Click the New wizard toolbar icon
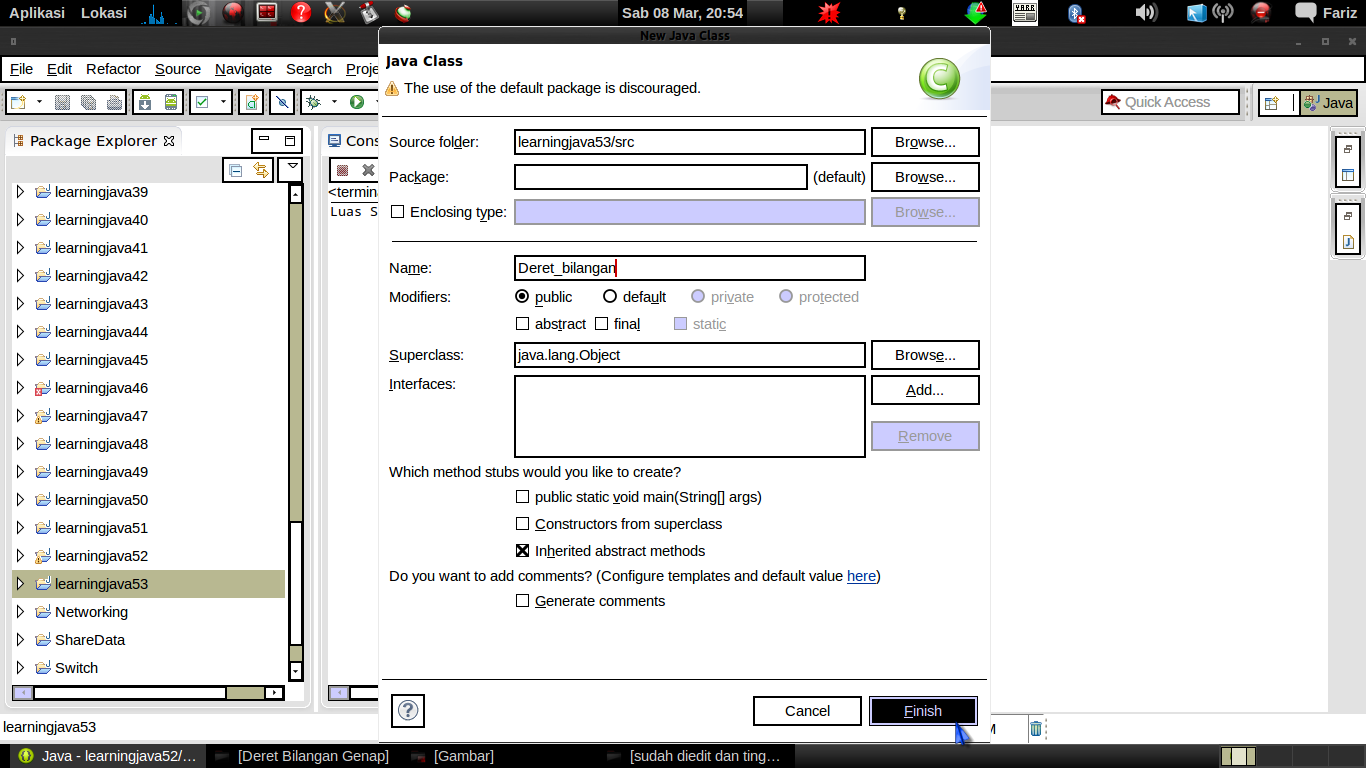This screenshot has width=1366, height=768. pos(18,102)
